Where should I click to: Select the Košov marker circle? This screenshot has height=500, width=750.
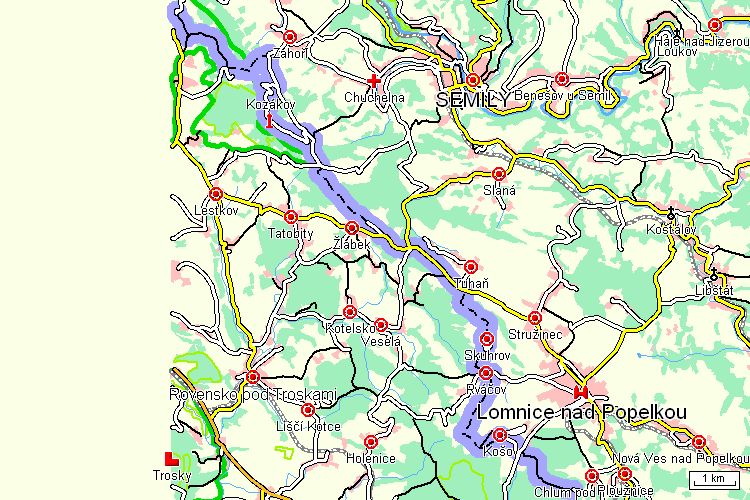pyautogui.click(x=500, y=435)
